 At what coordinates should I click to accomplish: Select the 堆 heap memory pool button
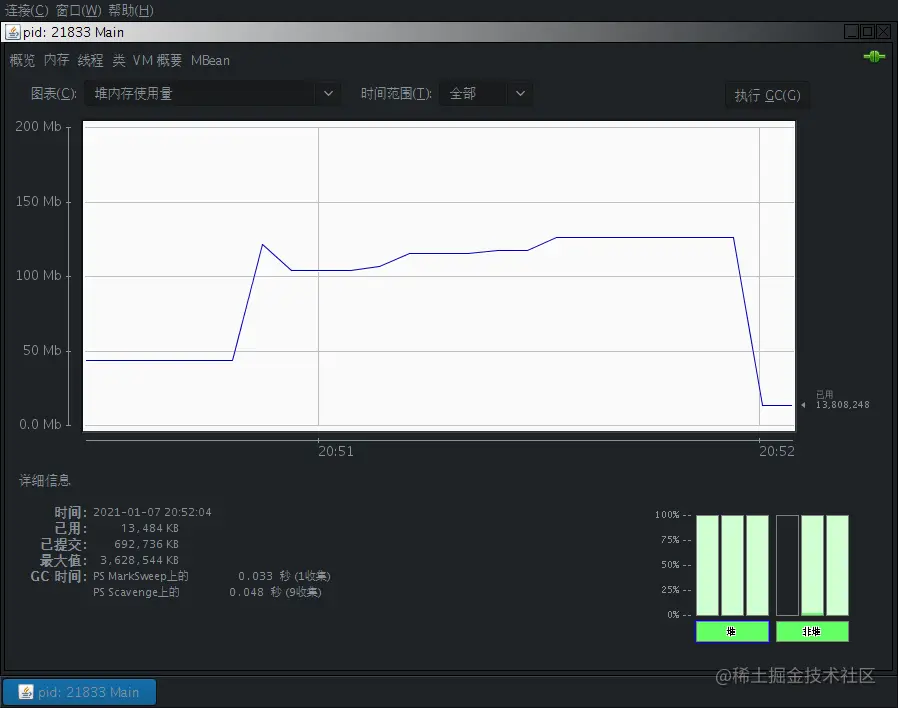tap(732, 631)
